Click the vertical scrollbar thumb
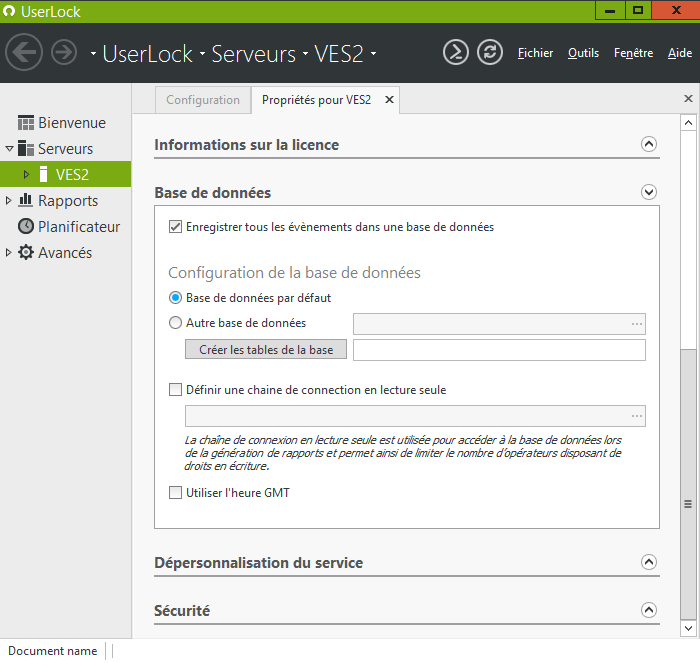The width and height of the screenshot is (700, 663). (688, 484)
